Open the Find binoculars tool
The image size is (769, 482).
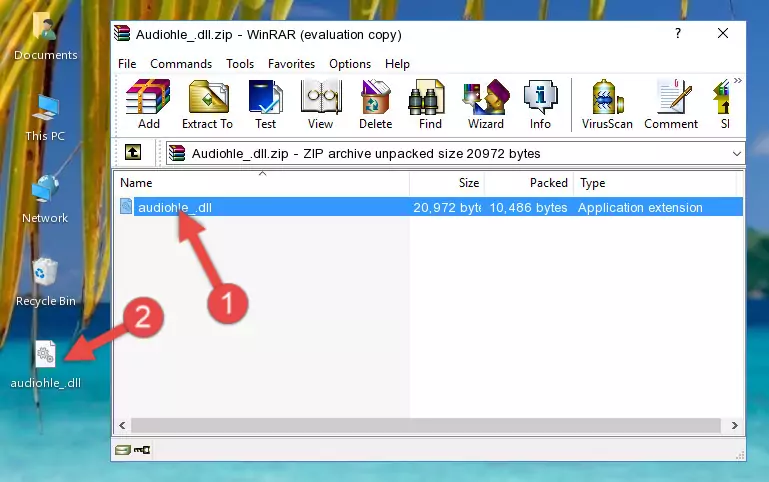tap(430, 104)
